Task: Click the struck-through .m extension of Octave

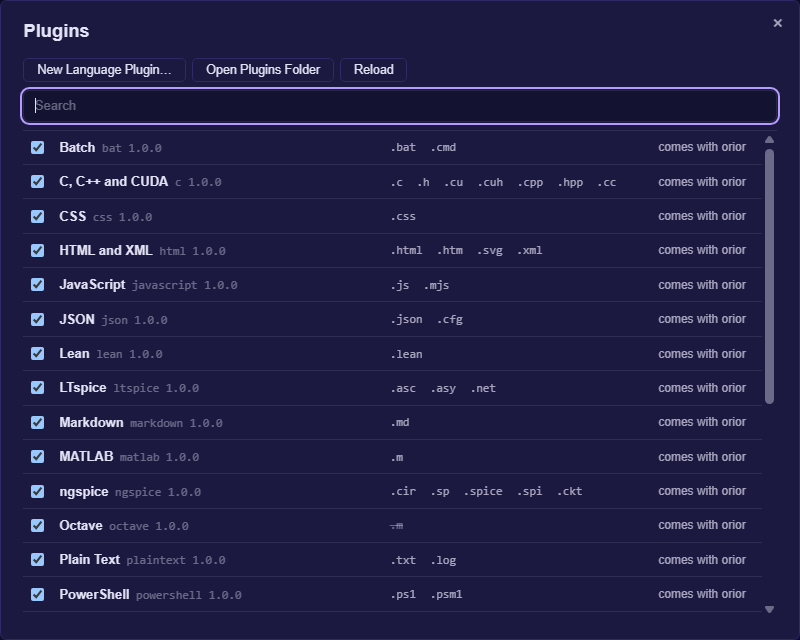Action: 396,526
